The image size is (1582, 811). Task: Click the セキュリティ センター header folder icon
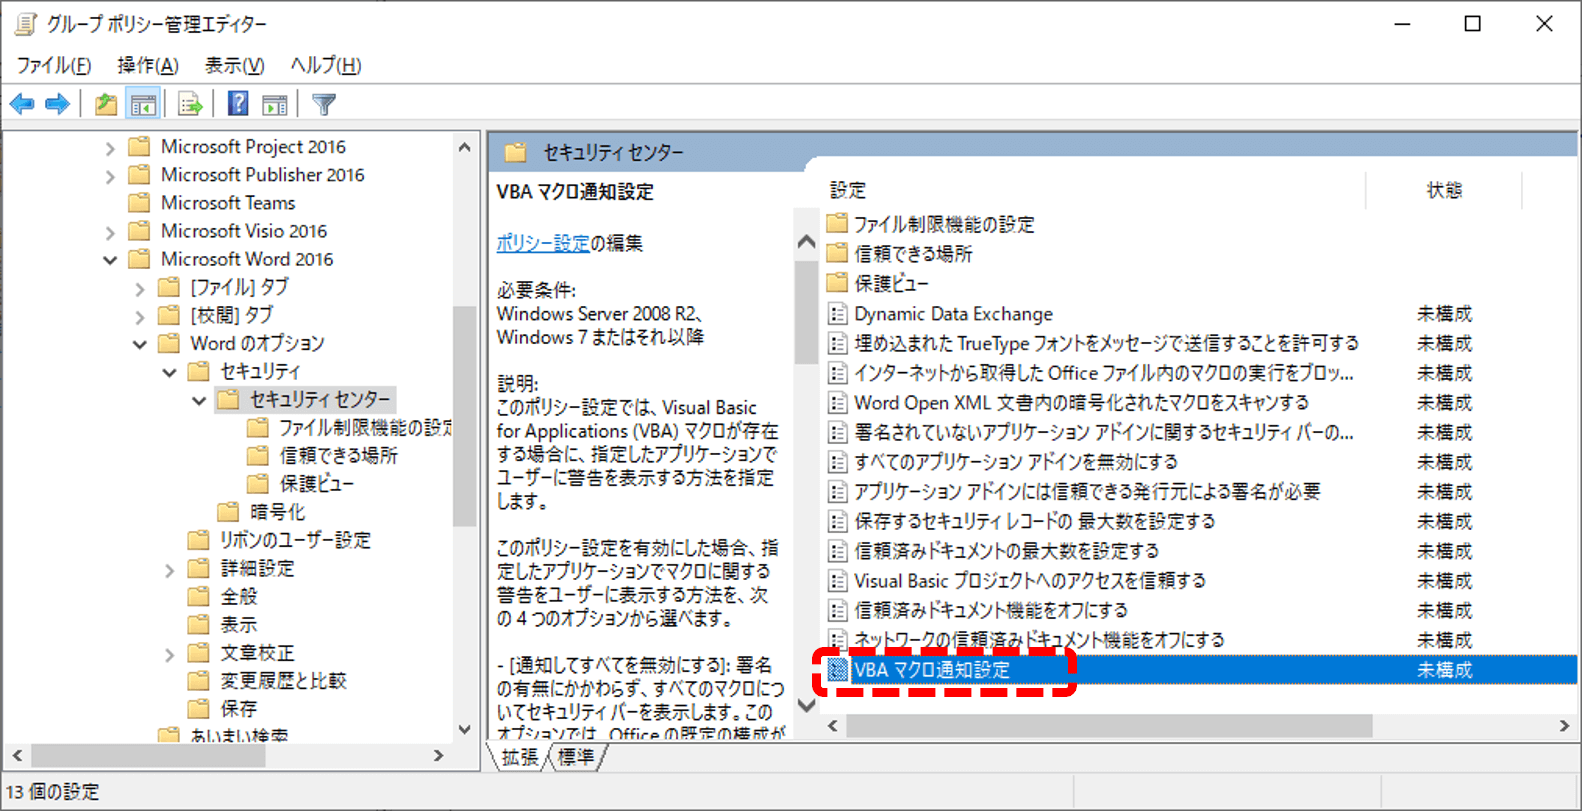tap(516, 152)
